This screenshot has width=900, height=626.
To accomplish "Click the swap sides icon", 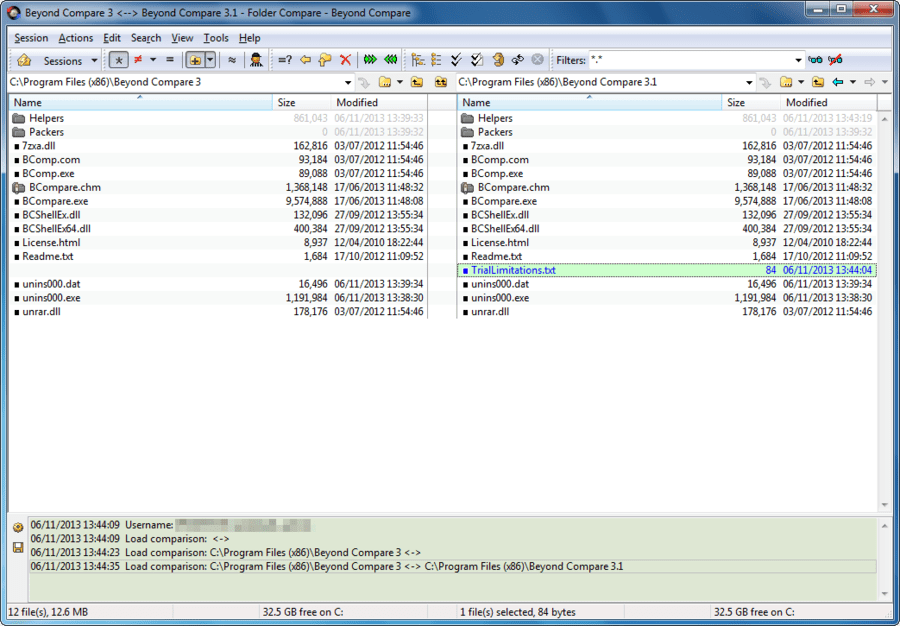I will pos(517,61).
